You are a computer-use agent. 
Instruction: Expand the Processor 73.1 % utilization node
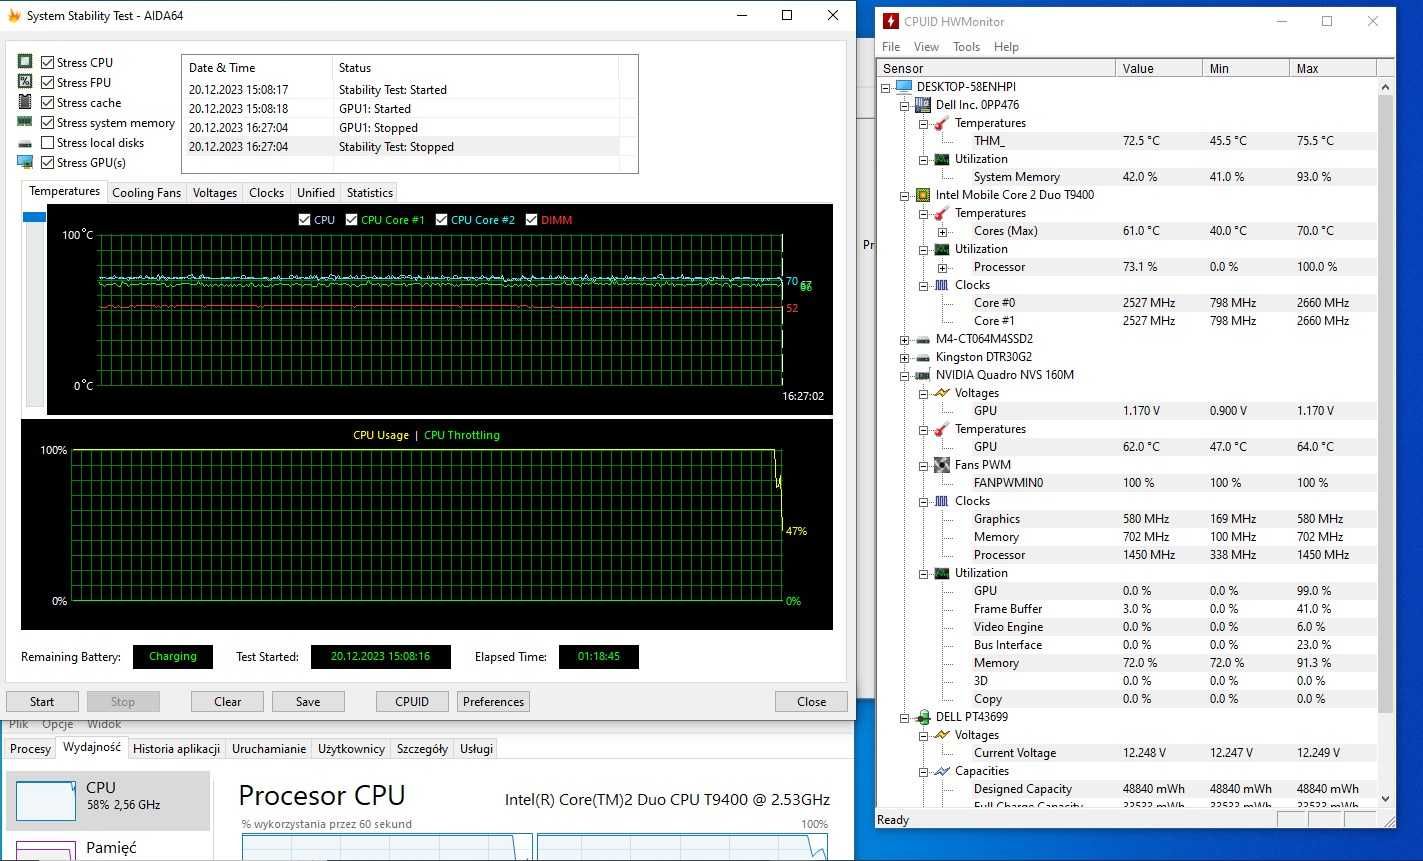[942, 267]
